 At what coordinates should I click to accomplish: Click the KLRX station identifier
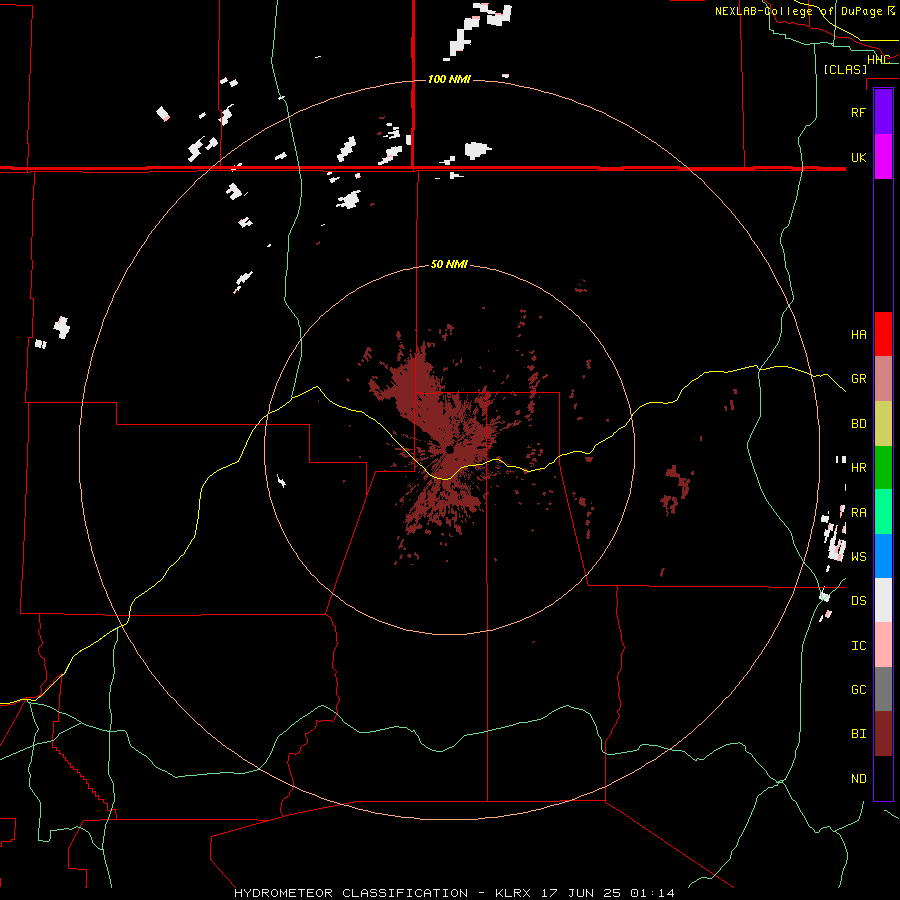513,893
